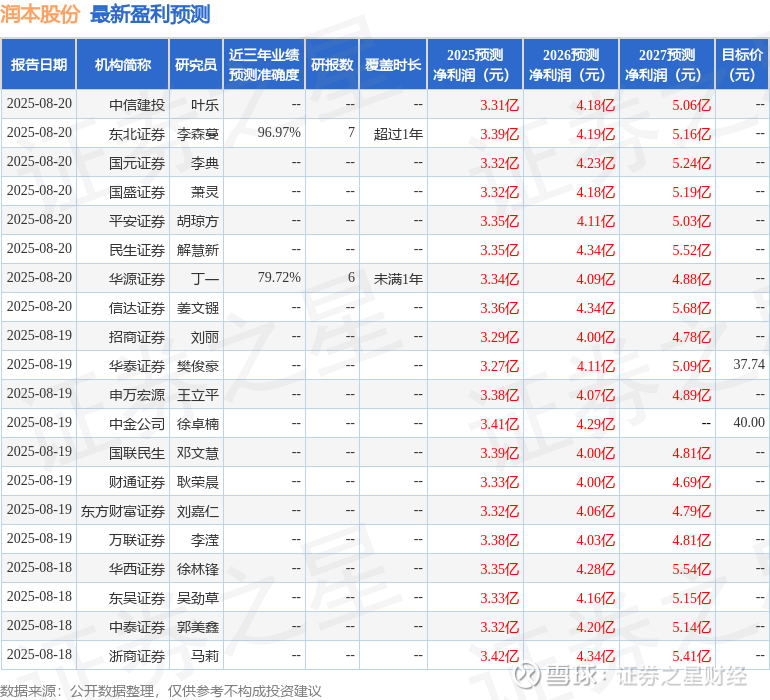Click target price 37.74
The height and width of the screenshot is (700, 770).
pos(749,364)
